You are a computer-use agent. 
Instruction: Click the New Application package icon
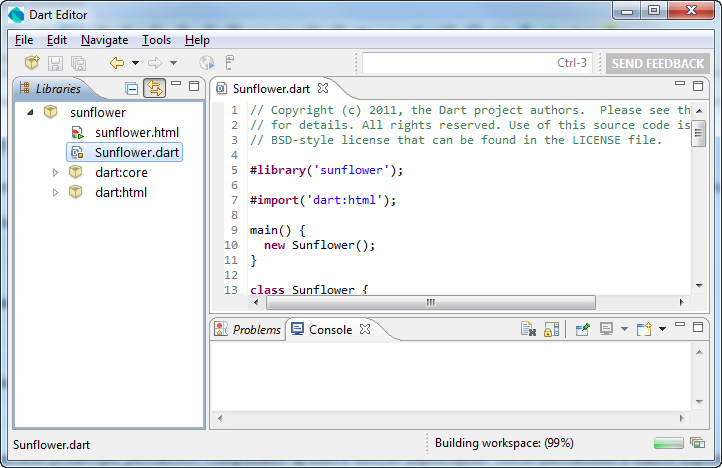coord(32,62)
